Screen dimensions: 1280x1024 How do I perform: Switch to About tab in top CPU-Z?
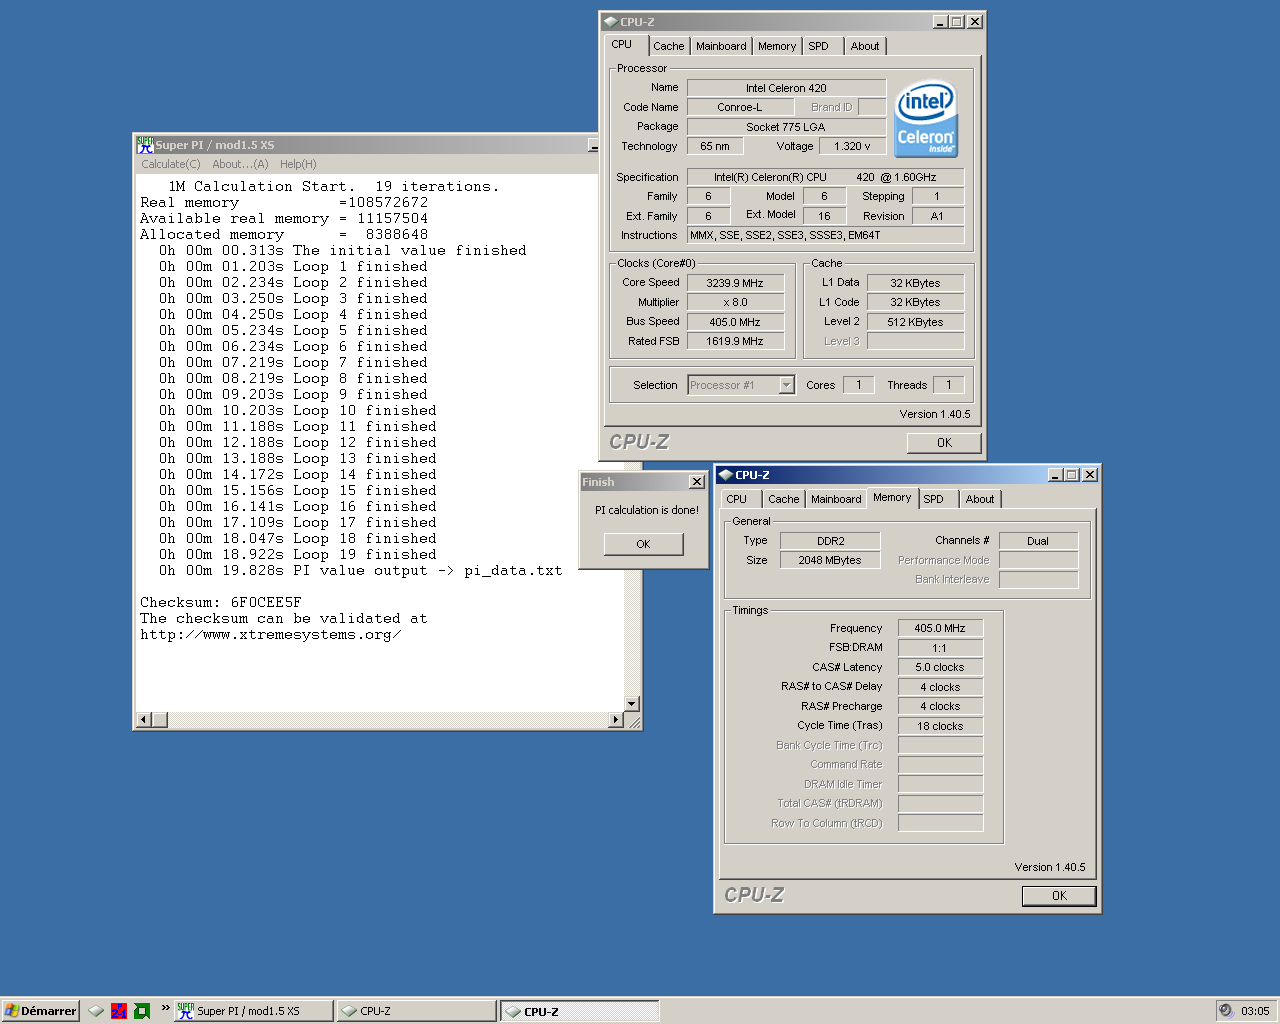pos(865,46)
